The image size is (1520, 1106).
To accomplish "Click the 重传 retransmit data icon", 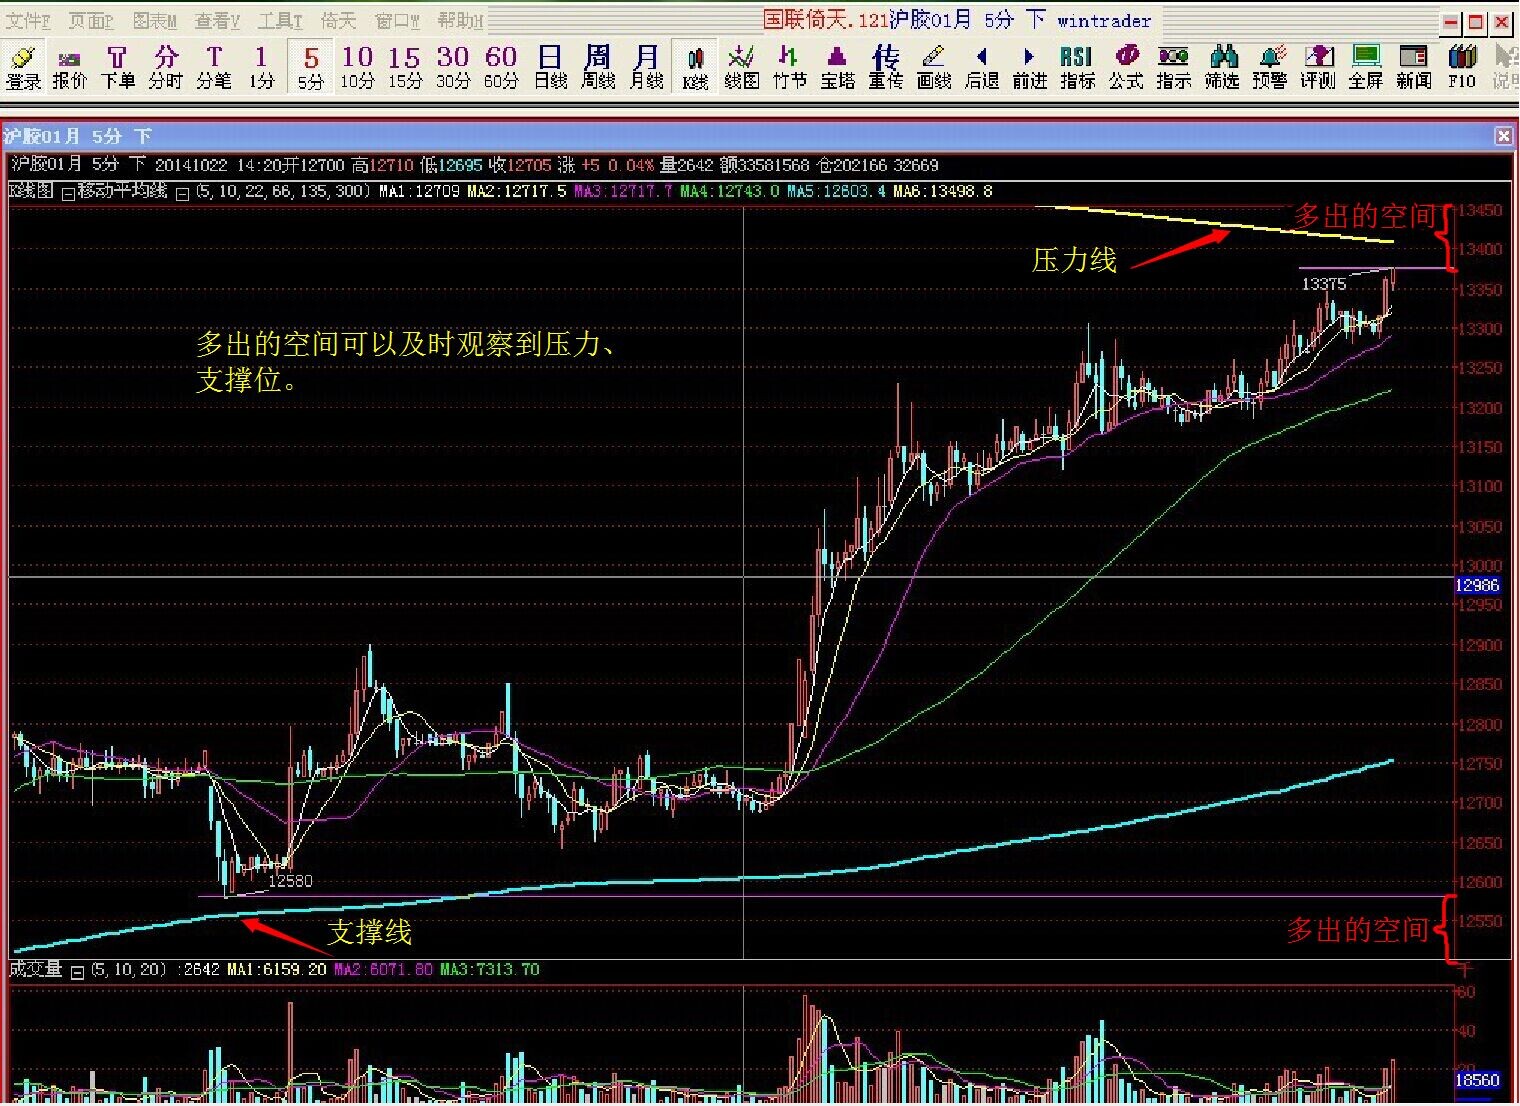I will pyautogui.click(x=885, y=67).
